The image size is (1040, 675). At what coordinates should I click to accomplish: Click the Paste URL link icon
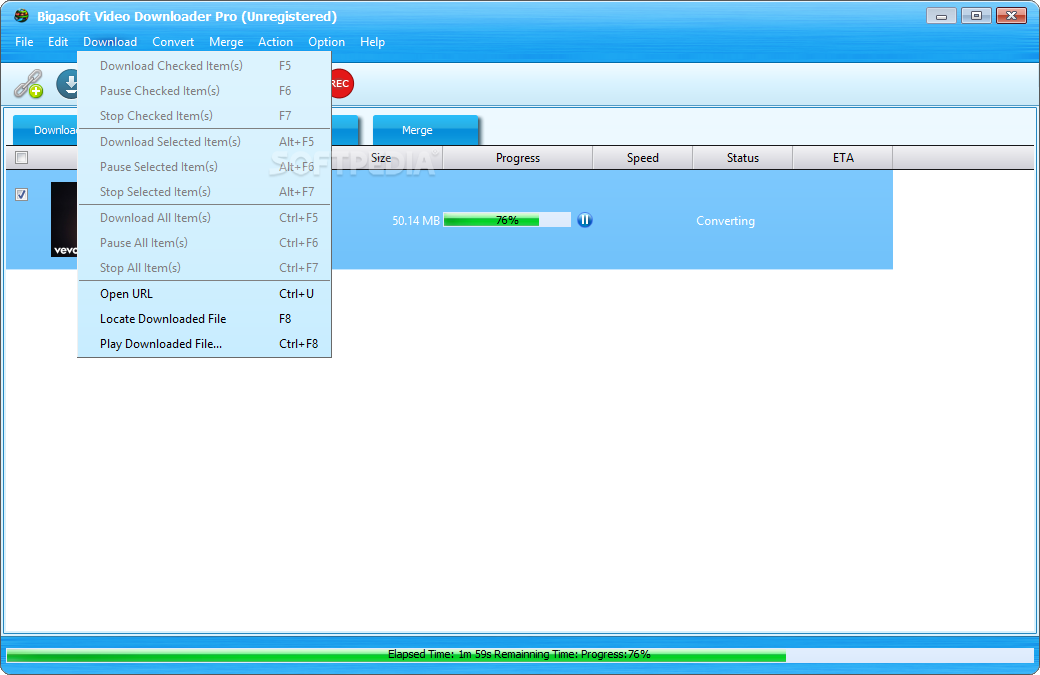coord(29,84)
